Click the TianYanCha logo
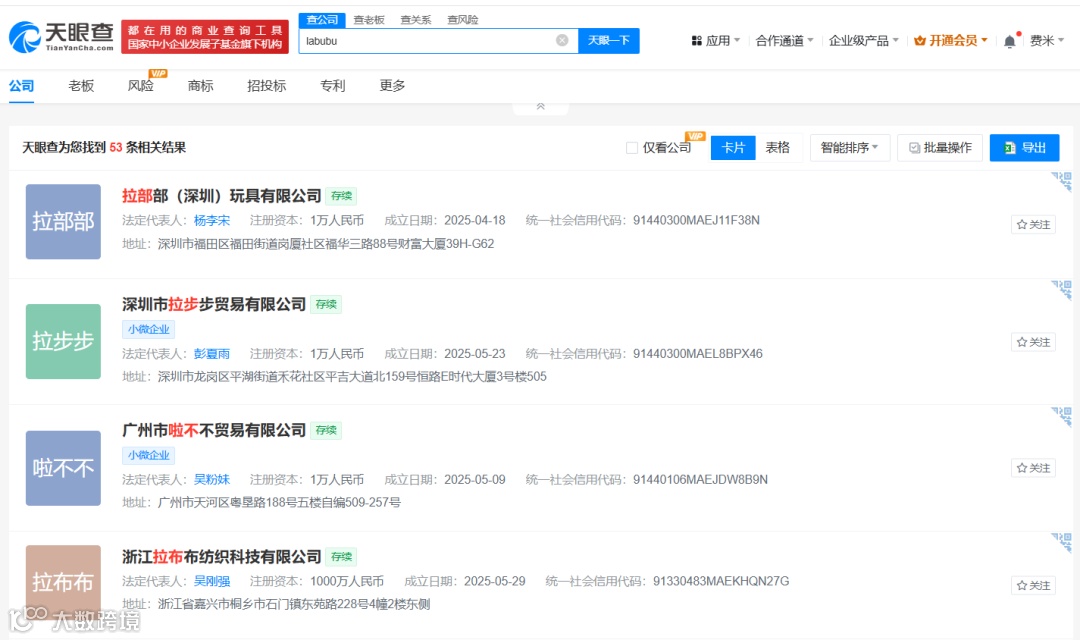This screenshot has height=640, width=1080. tap(61, 37)
